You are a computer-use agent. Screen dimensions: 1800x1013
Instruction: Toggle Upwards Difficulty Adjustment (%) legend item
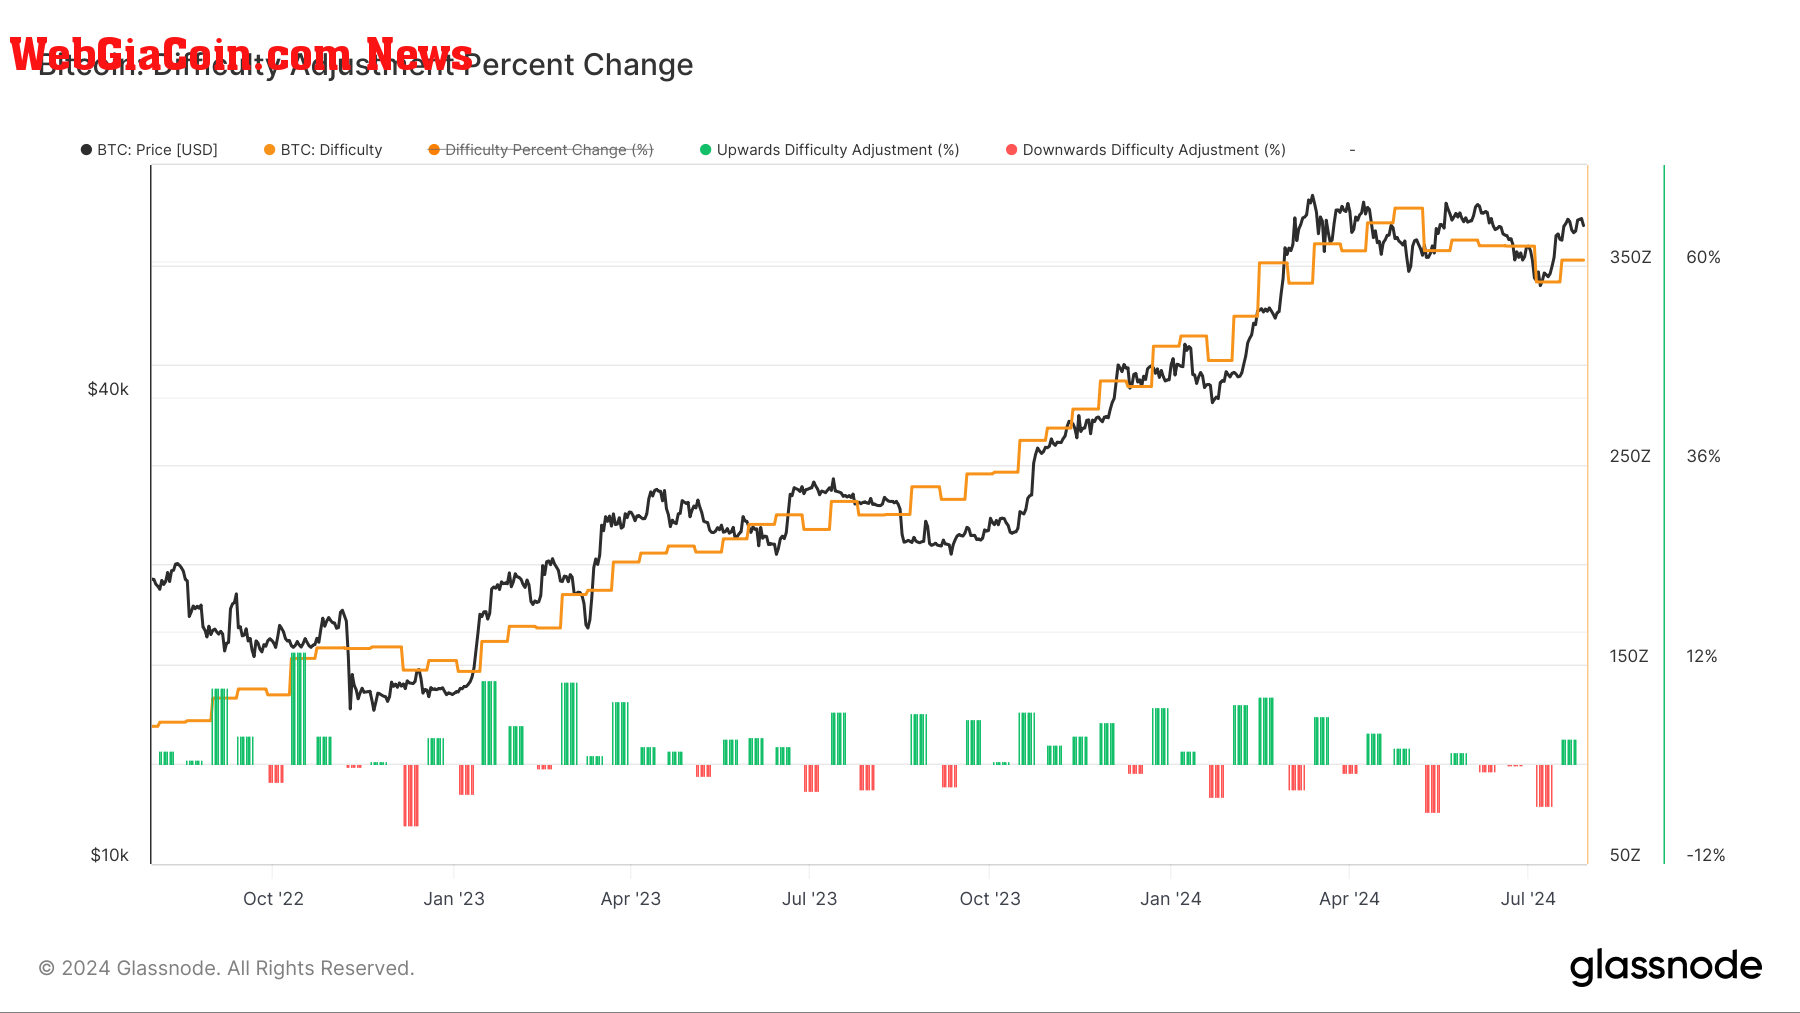tap(830, 150)
